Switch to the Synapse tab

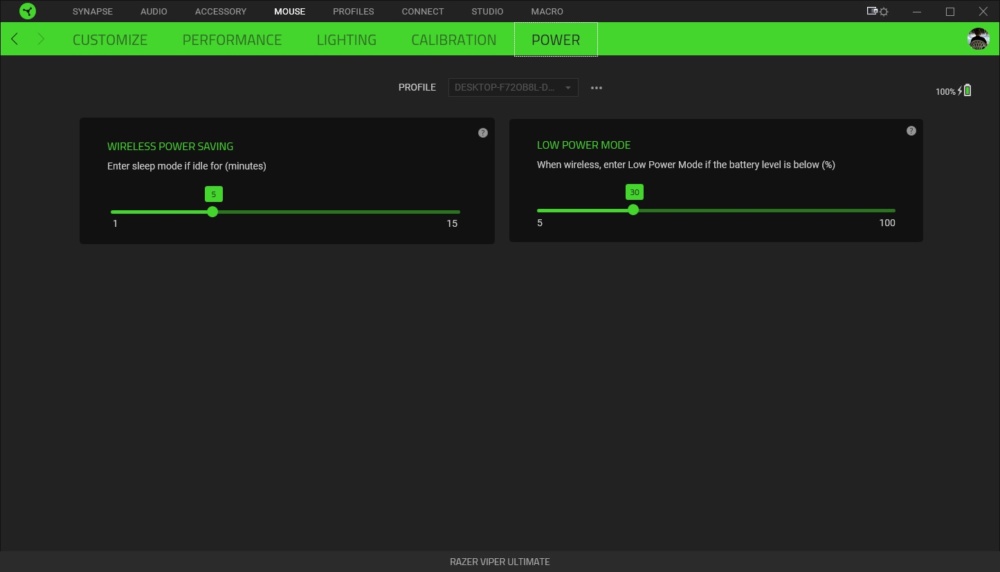(92, 11)
